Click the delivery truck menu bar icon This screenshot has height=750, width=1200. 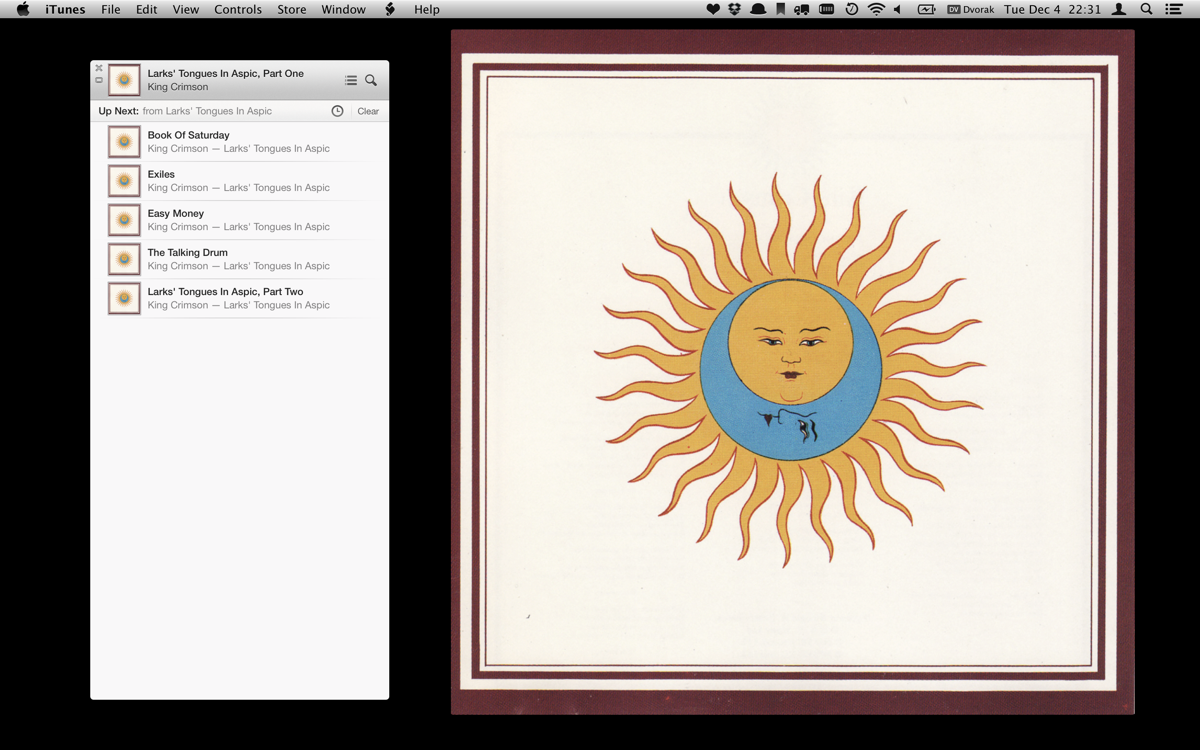pyautogui.click(x=802, y=9)
